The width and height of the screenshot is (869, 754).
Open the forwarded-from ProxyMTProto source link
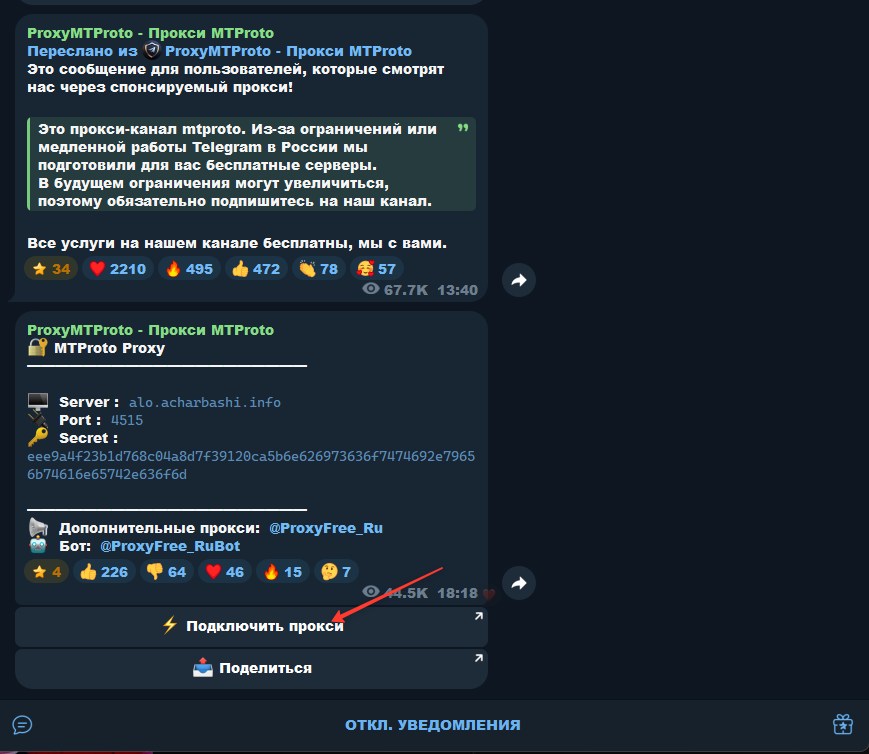click(288, 51)
